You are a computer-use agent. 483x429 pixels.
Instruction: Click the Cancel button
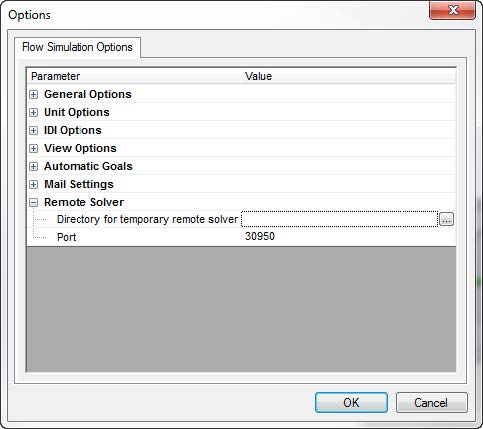(x=431, y=403)
